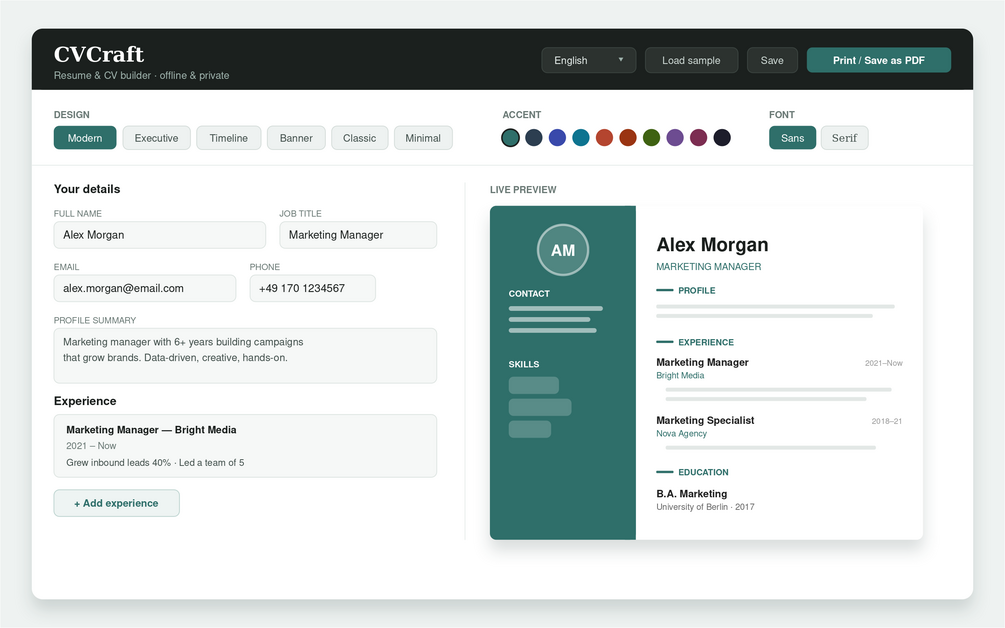Click "B.A. Marketing" in the preview

pyautogui.click(x=692, y=493)
